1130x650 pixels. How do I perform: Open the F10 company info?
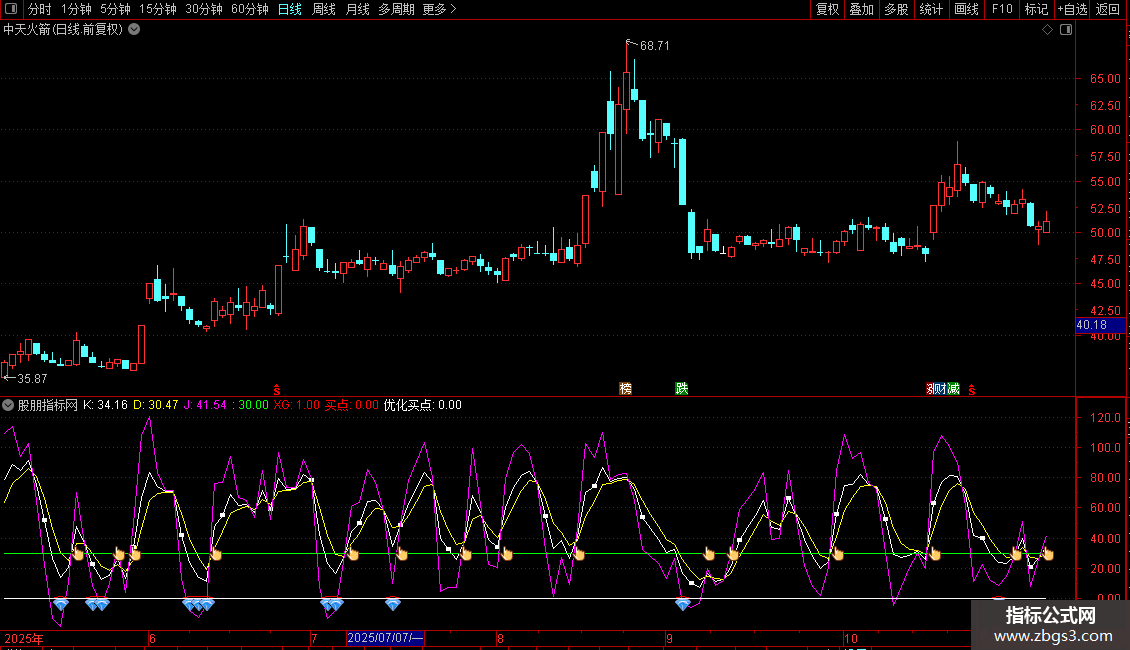(x=1002, y=10)
